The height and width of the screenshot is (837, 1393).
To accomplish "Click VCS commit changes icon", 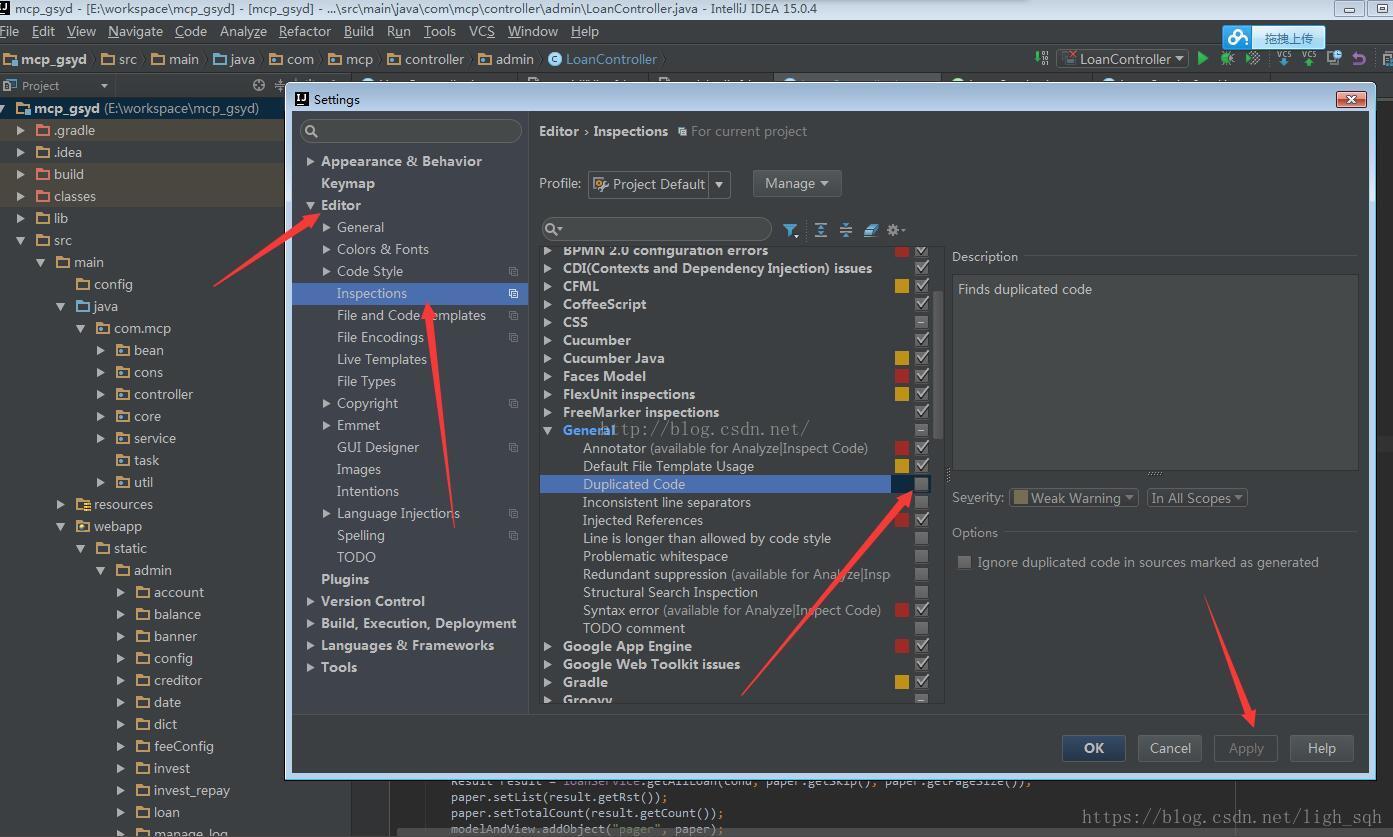I will click(1309, 58).
